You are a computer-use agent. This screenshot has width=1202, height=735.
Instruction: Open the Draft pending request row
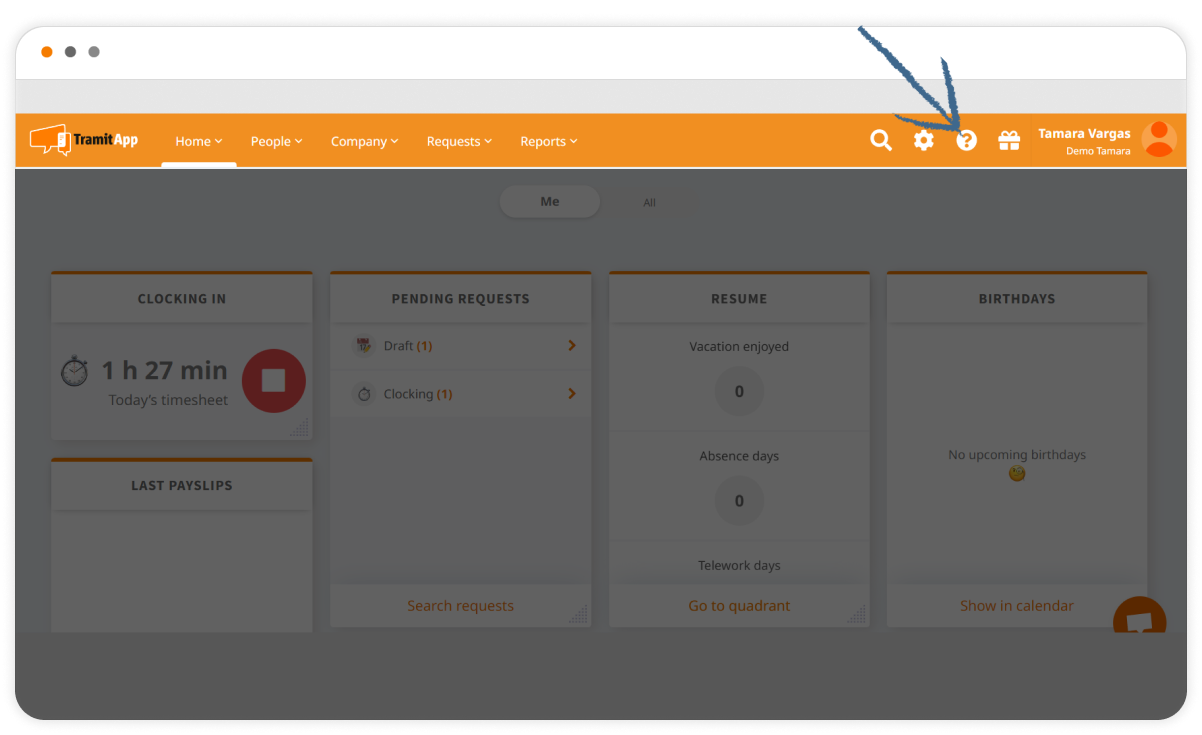click(460, 346)
